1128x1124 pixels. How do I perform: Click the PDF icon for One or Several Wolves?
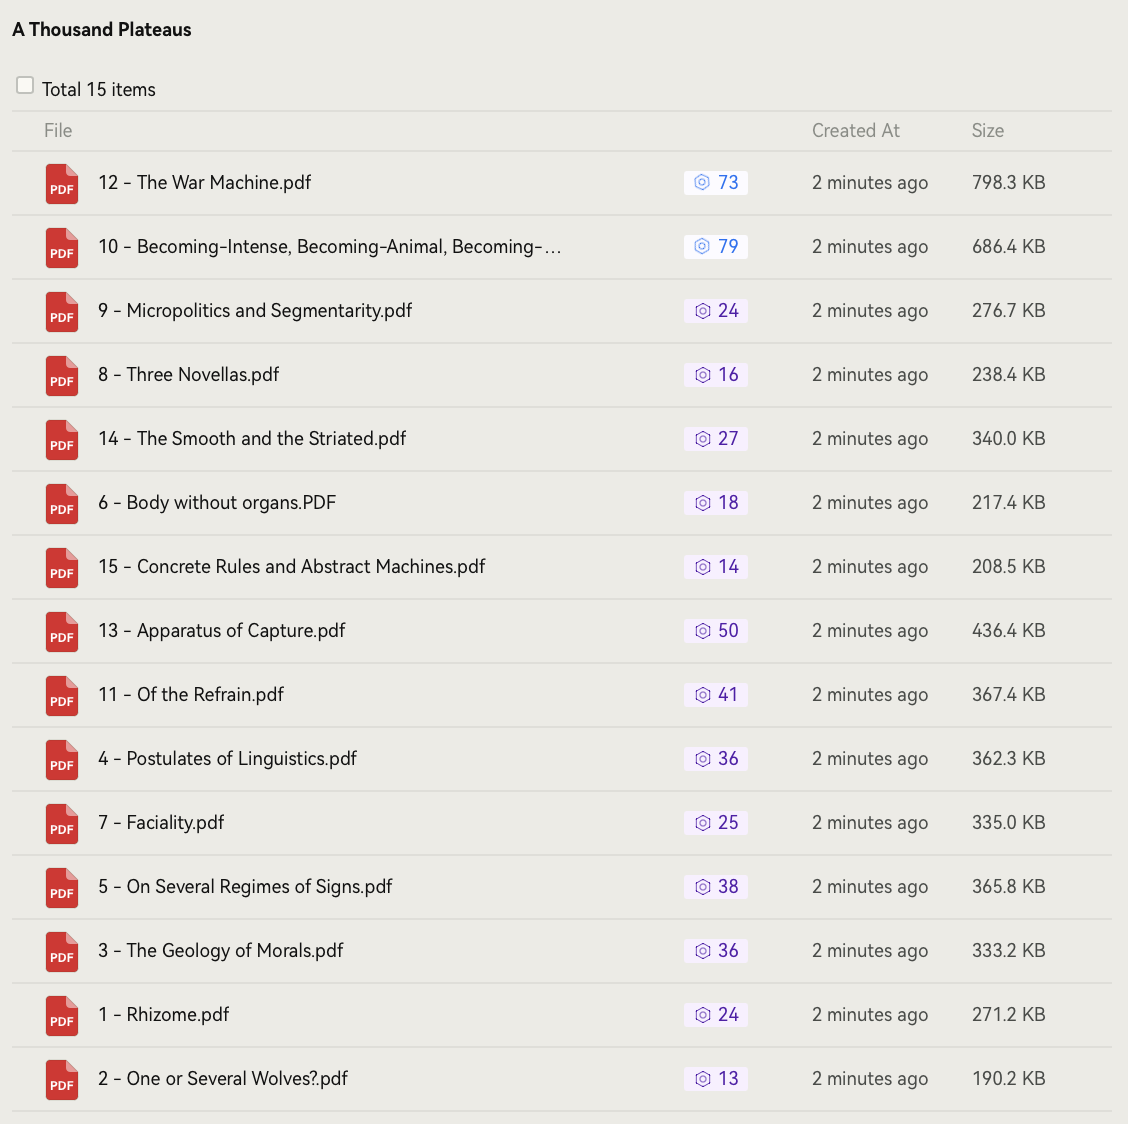pos(62,1080)
